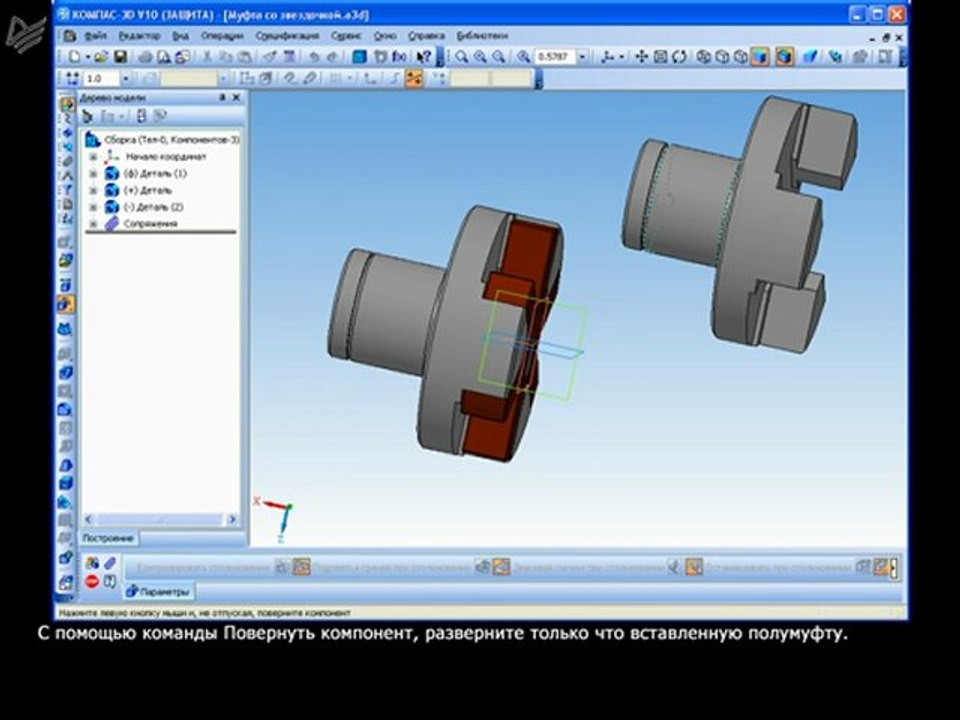Viewport: 960px width, 720px height.
Task: Click help icon beside stop button
Action: pos(110,581)
